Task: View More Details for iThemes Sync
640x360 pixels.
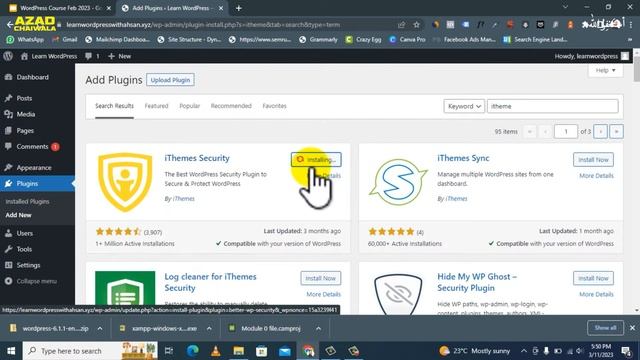Action: point(596,176)
